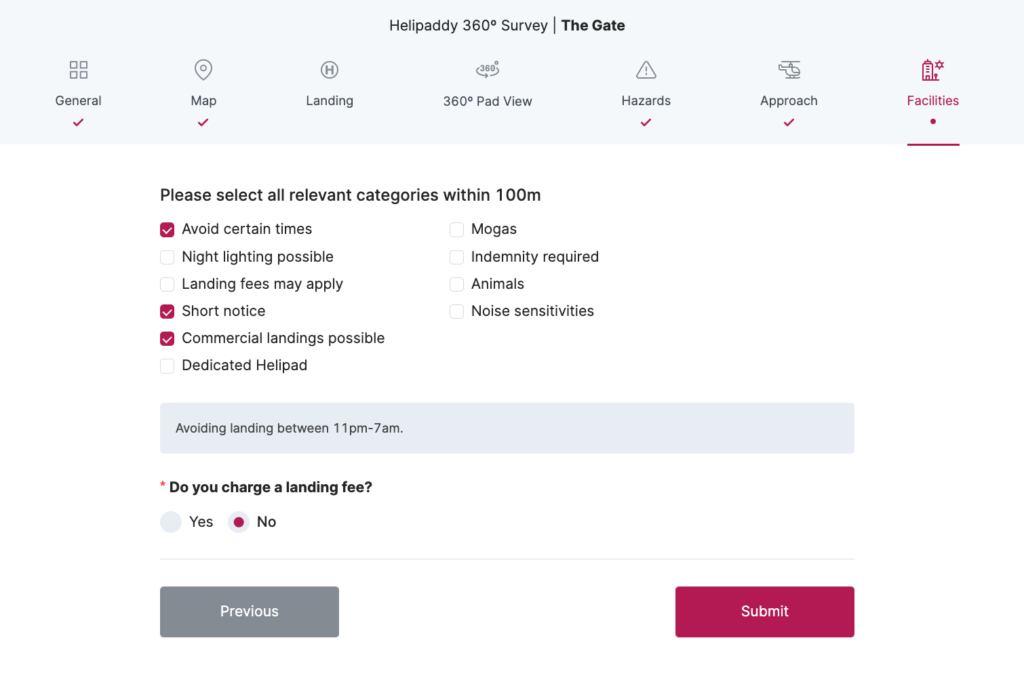The width and height of the screenshot is (1024, 697).
Task: Tick the Landing fees may apply checkbox
Action: [x=168, y=284]
